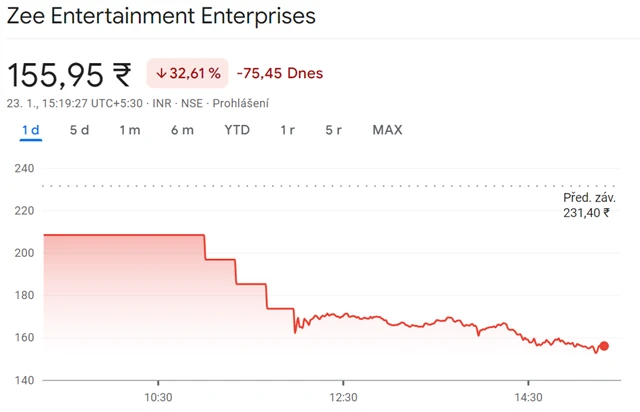
Task: Switch chart to 1 r range
Action: [288, 130]
